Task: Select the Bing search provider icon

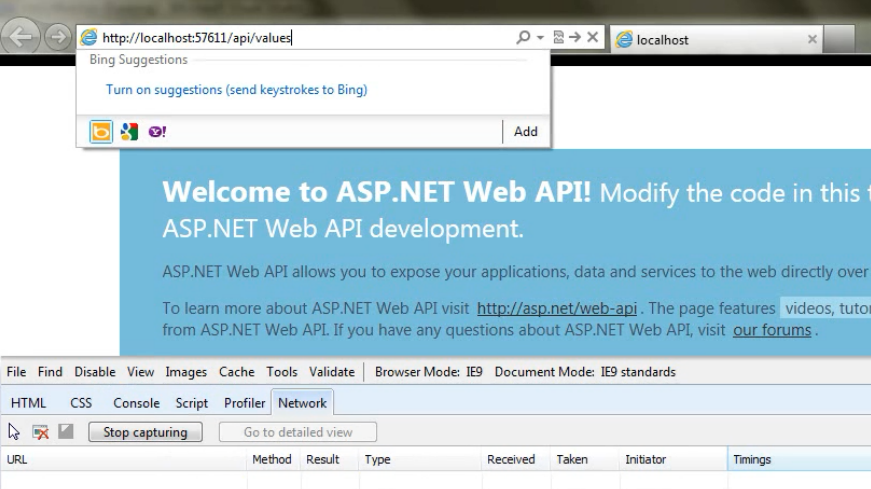Action: click(101, 132)
